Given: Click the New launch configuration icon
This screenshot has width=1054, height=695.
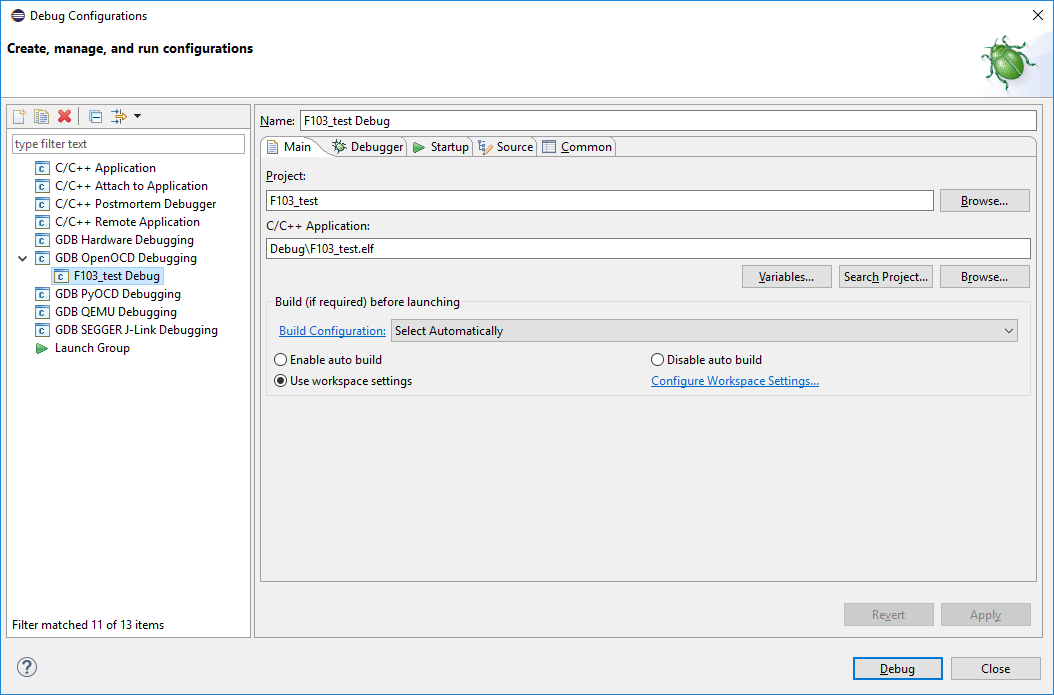Looking at the screenshot, I should click(19, 116).
